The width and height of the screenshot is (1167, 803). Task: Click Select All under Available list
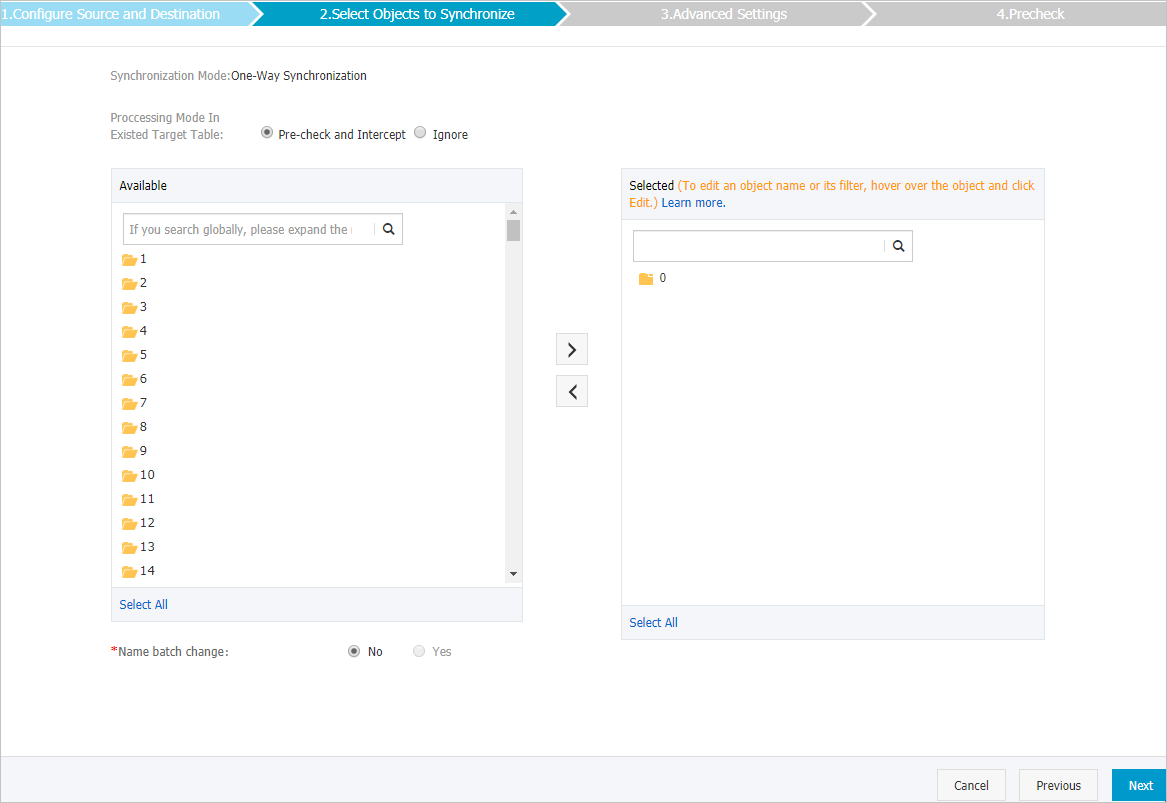pos(144,604)
